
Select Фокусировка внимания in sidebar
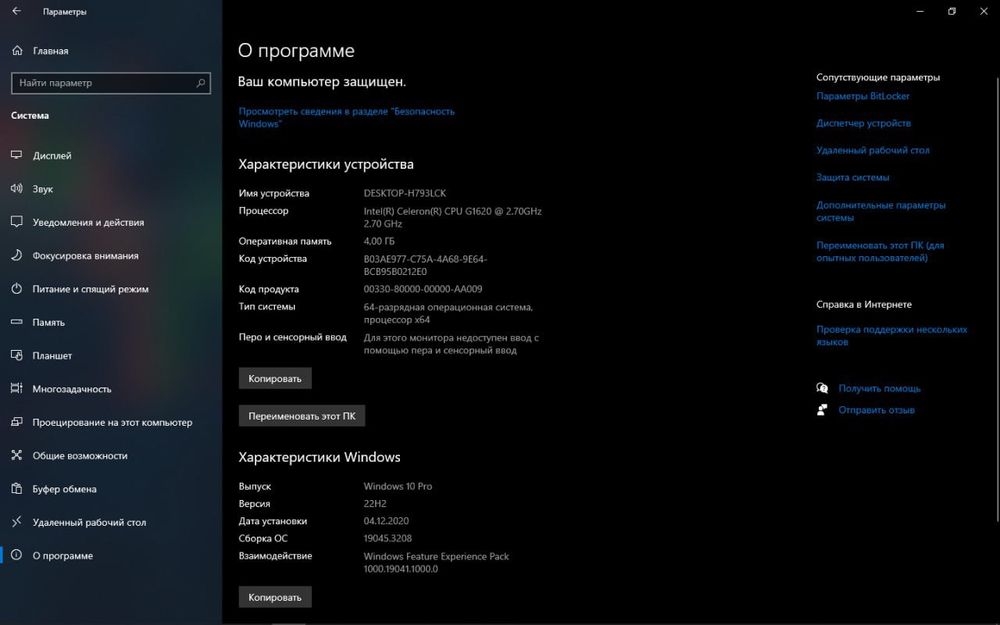click(x=111, y=255)
